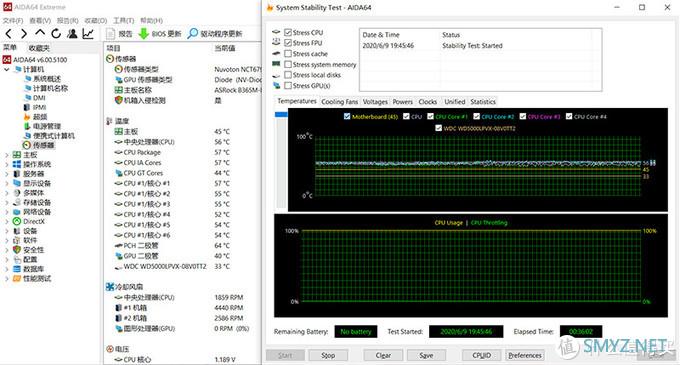
Task: Enable the Stress GPU(s) checkbox
Action: pyautogui.click(x=288, y=86)
